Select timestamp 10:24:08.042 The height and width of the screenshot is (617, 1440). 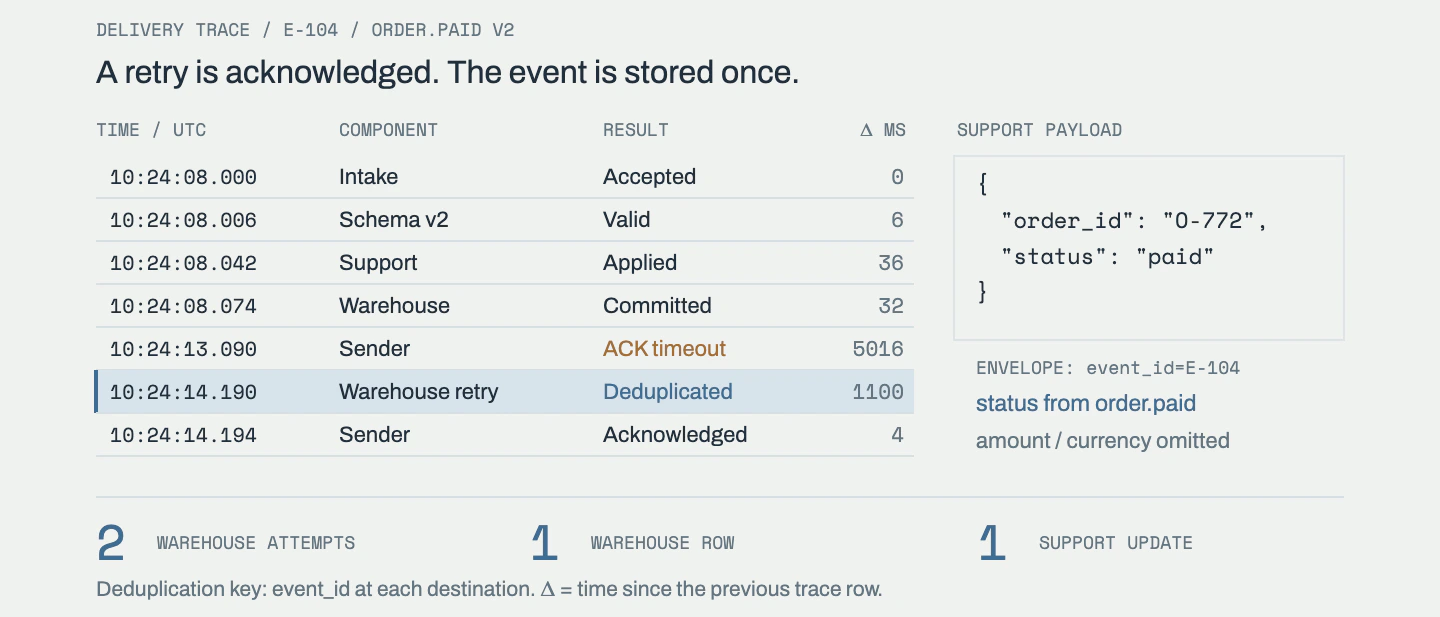[183, 263]
